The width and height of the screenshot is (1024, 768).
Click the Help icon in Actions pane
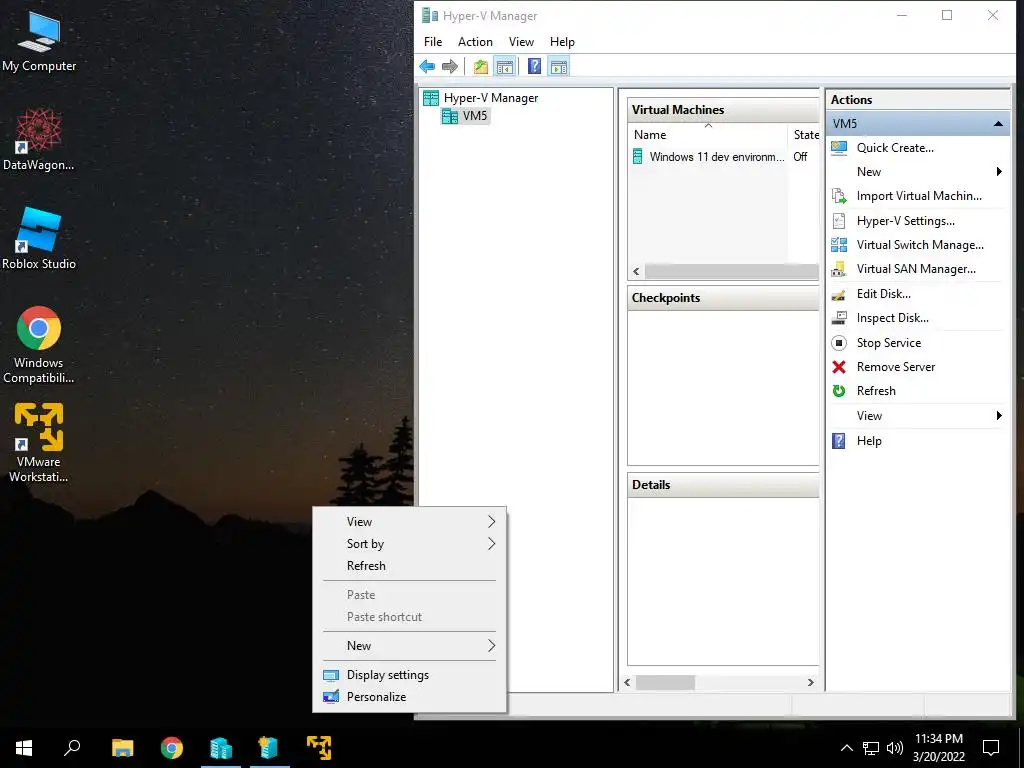click(839, 441)
